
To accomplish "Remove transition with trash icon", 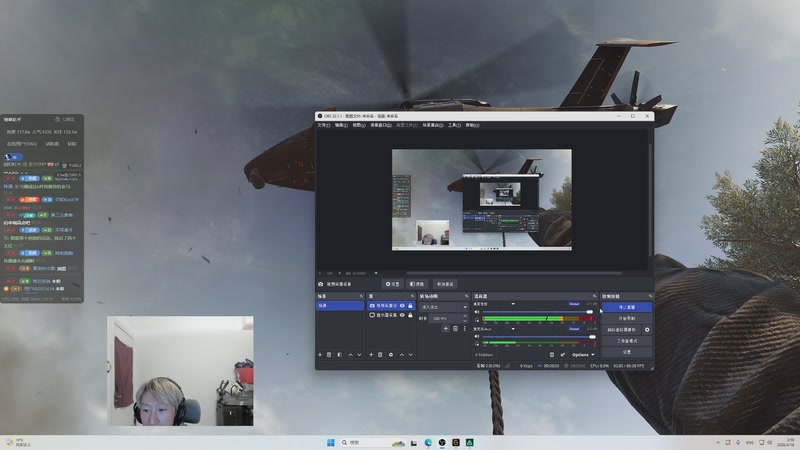I will click(456, 329).
